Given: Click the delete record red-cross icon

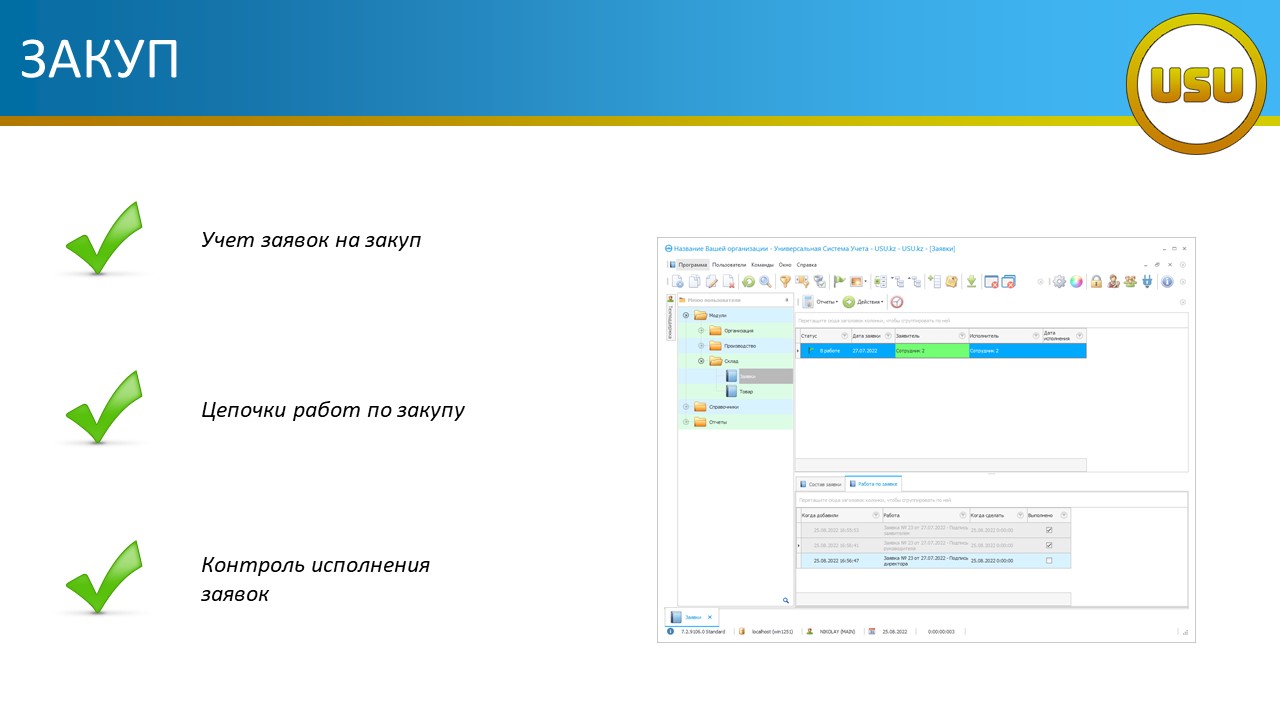Looking at the screenshot, I should click(x=729, y=282).
